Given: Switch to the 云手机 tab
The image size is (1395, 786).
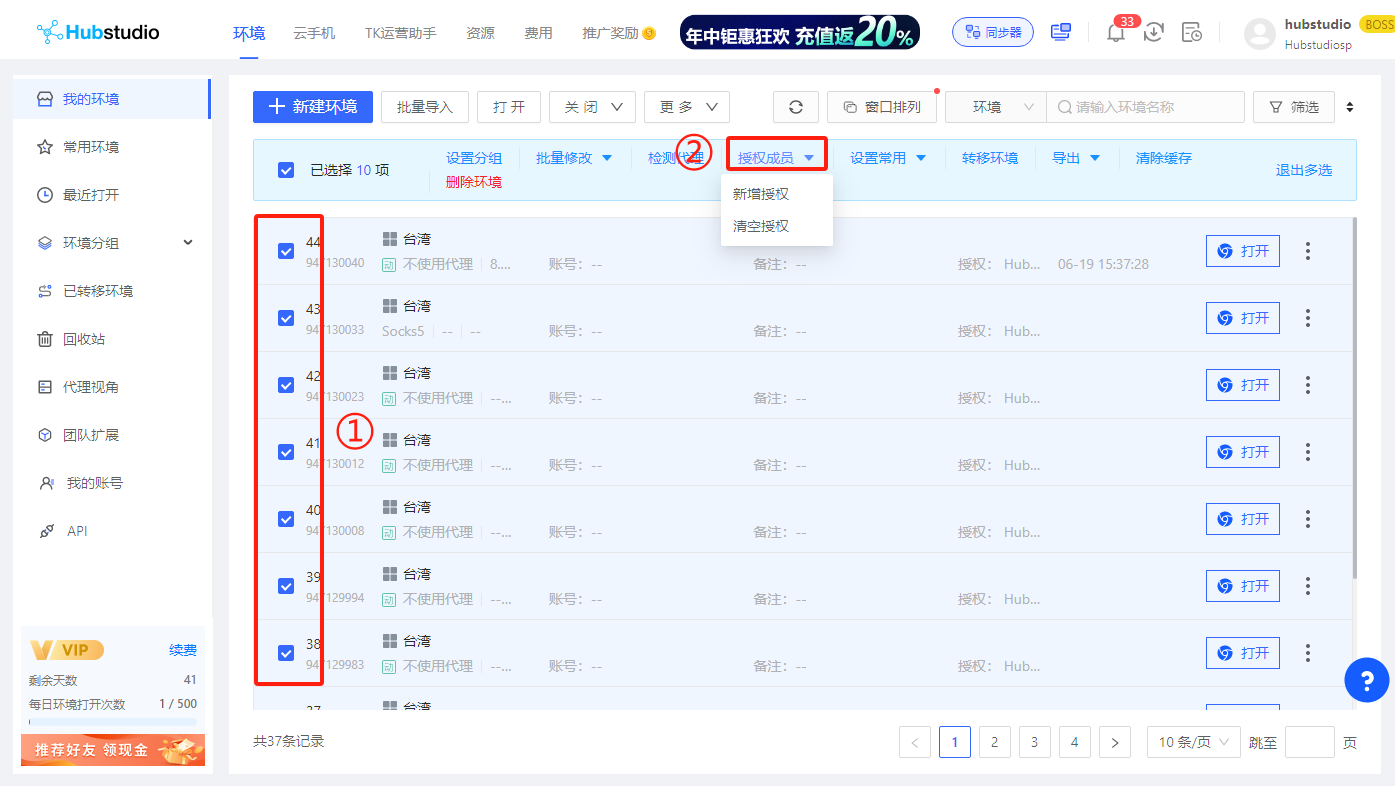Looking at the screenshot, I should coord(315,33).
